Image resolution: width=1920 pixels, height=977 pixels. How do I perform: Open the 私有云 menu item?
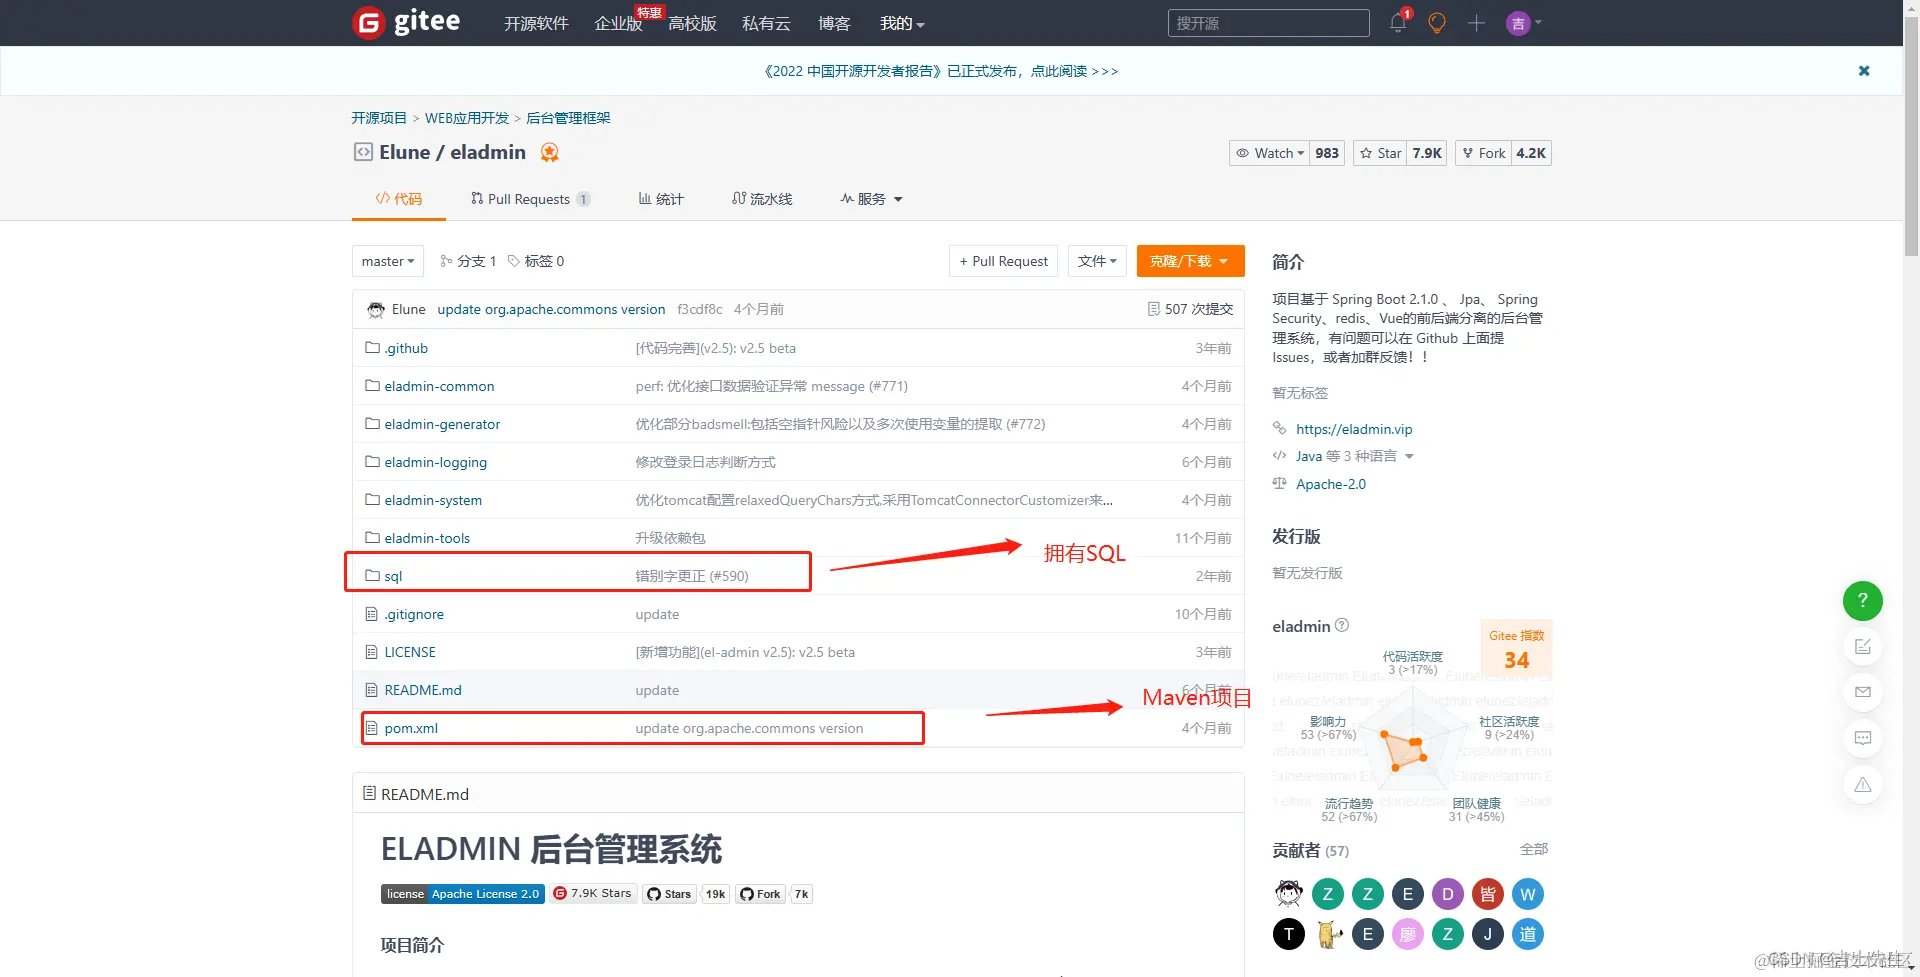766,23
